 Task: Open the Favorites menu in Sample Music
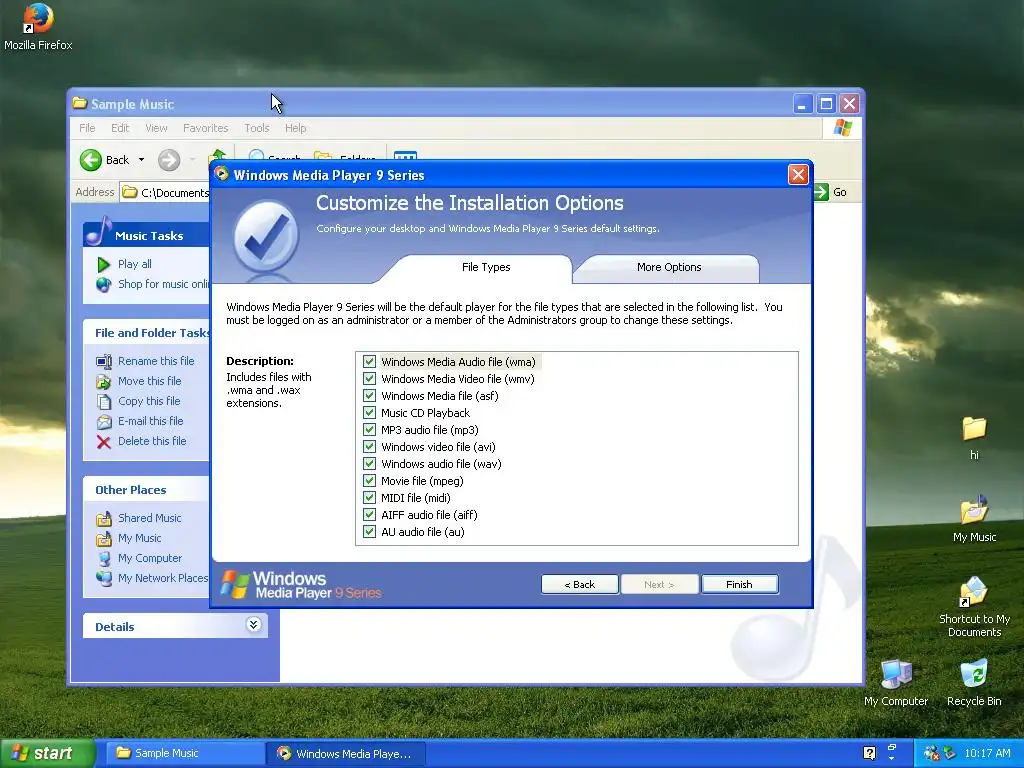pyautogui.click(x=206, y=128)
